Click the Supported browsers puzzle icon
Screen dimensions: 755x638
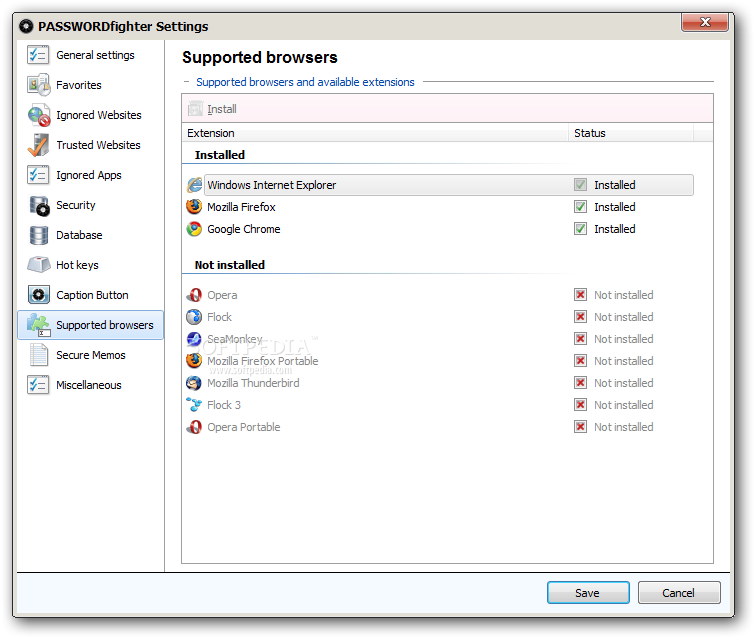coord(39,325)
